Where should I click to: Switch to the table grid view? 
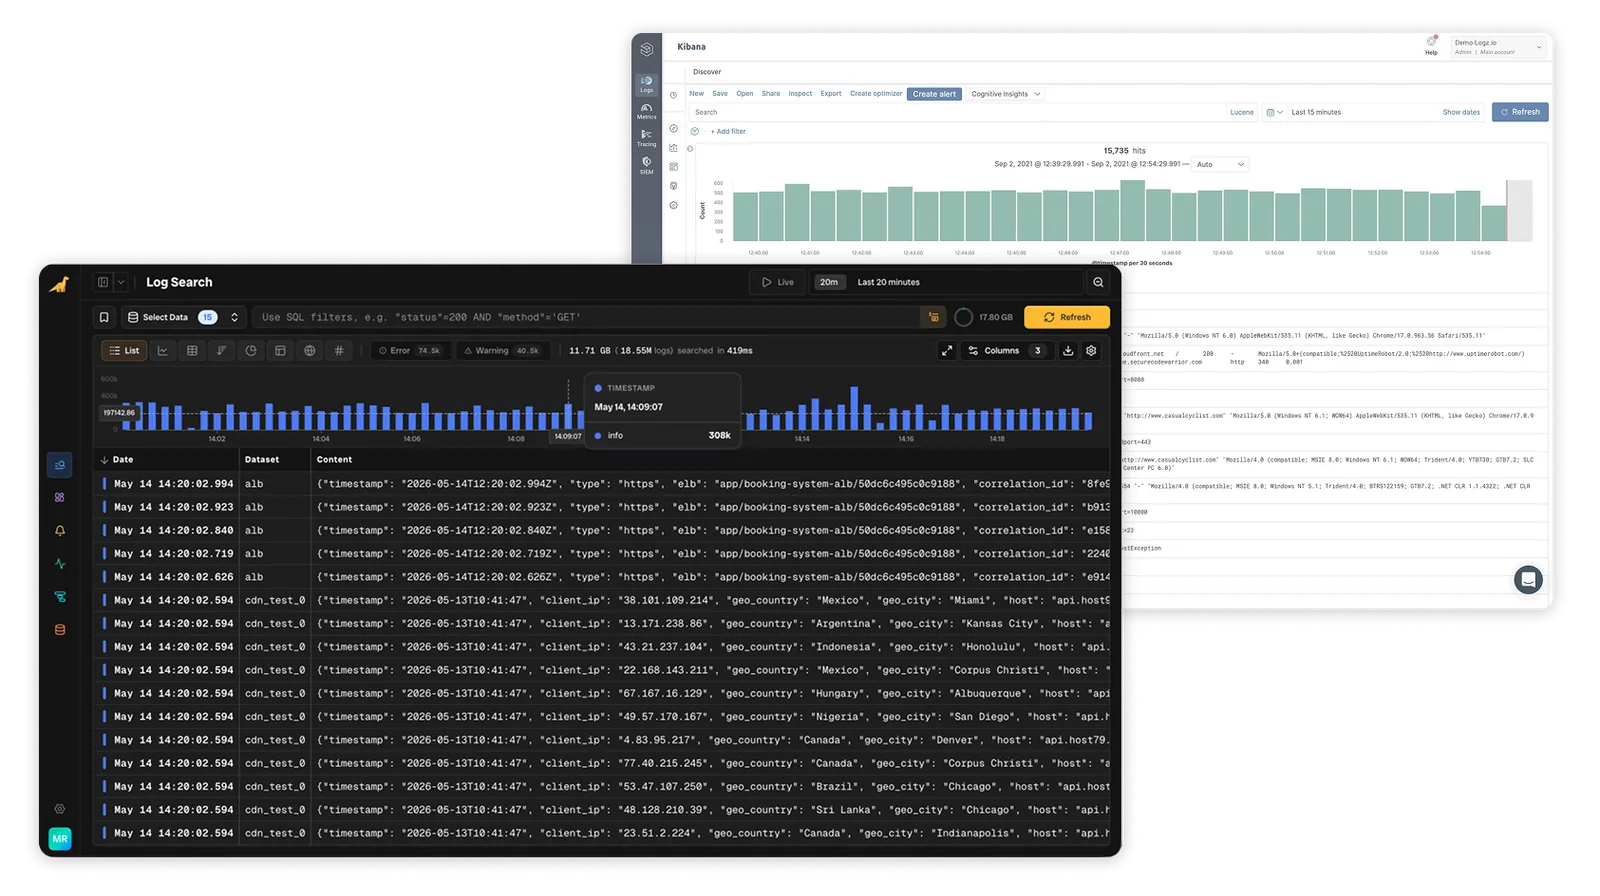[192, 351]
